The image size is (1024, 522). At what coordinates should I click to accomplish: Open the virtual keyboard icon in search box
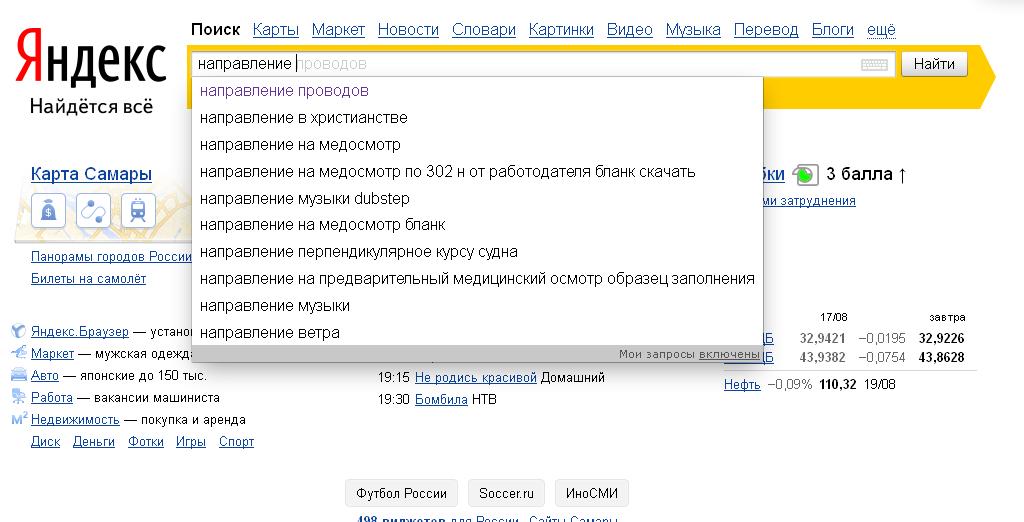coord(874,65)
